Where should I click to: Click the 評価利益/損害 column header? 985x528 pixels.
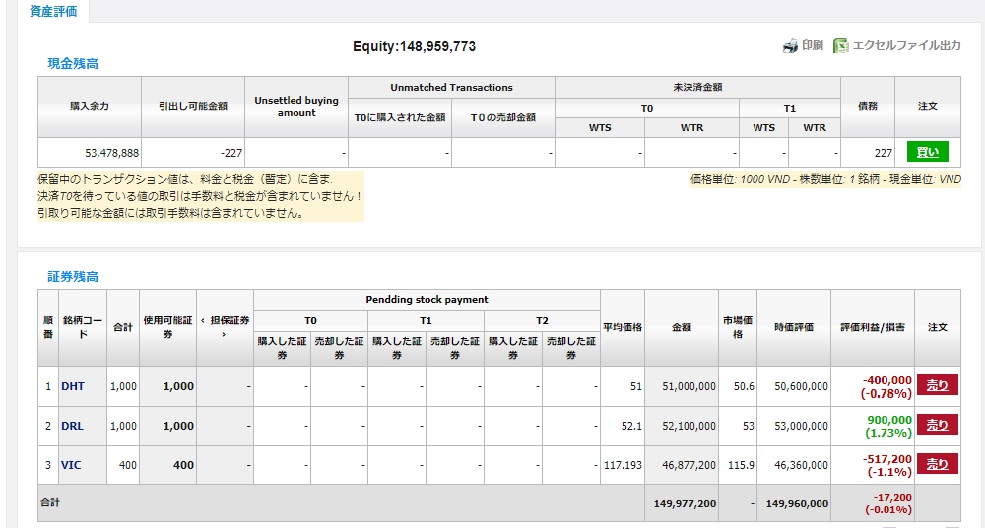click(872, 327)
